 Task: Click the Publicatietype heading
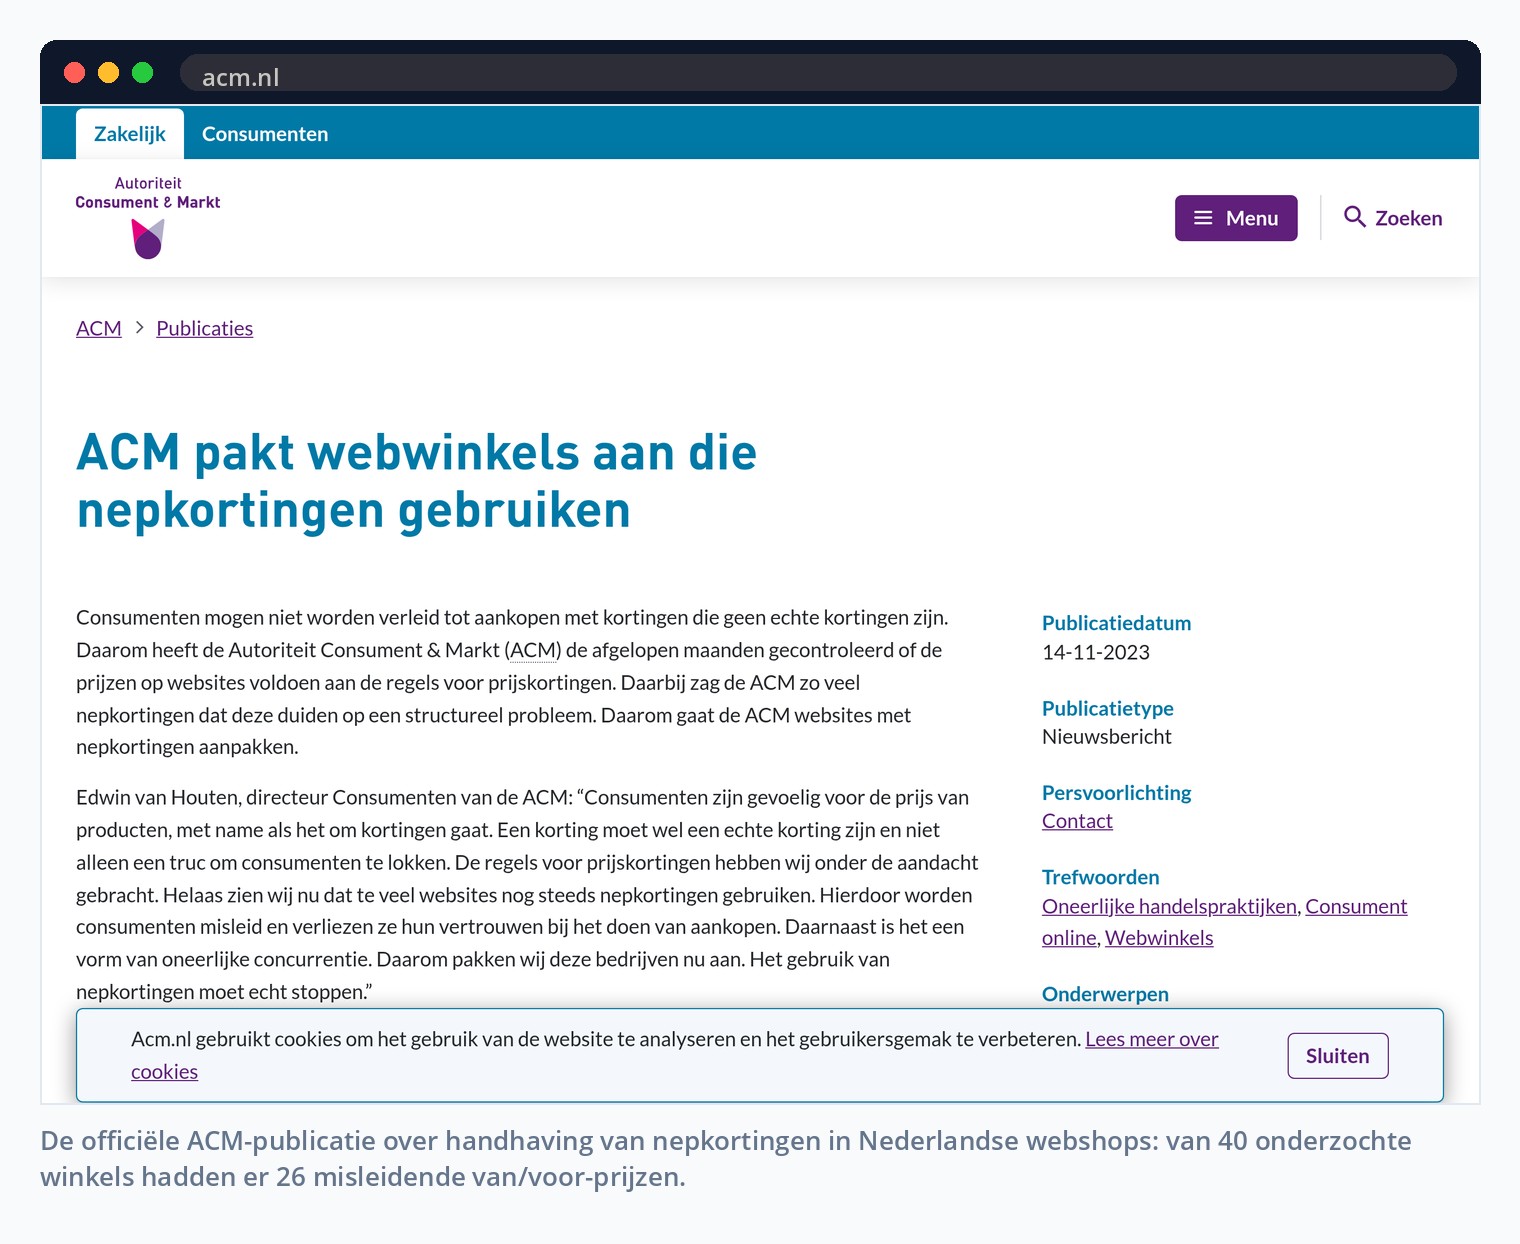pos(1108,708)
